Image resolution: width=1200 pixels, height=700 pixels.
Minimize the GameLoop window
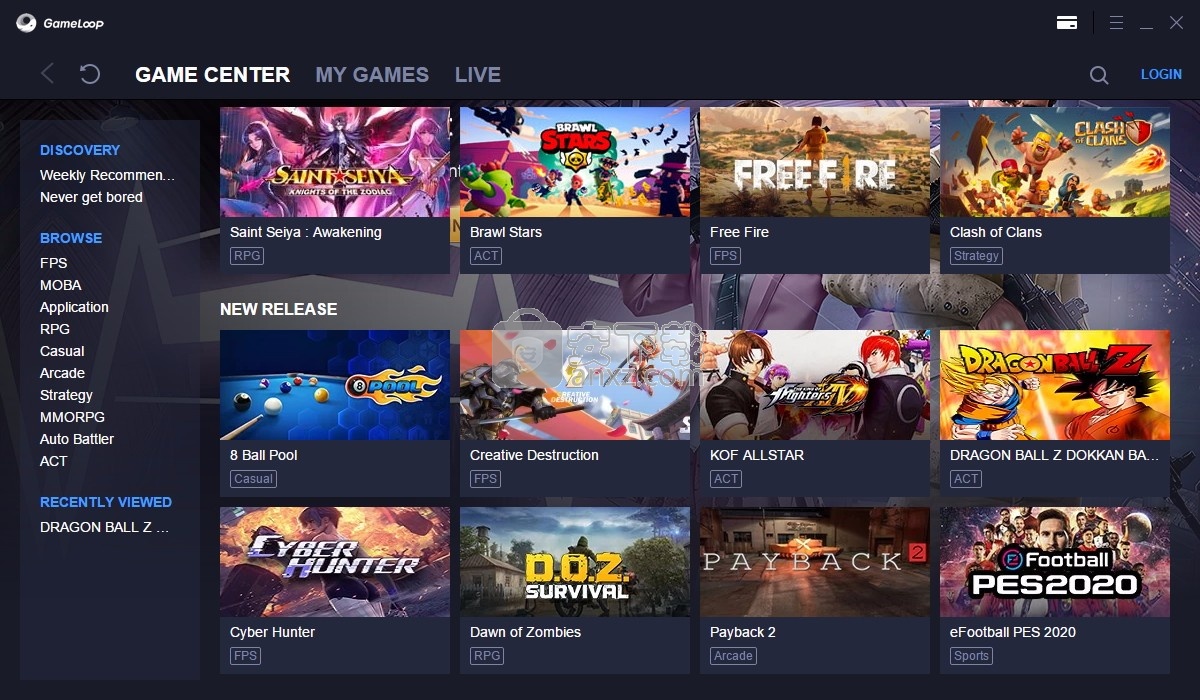(1147, 23)
